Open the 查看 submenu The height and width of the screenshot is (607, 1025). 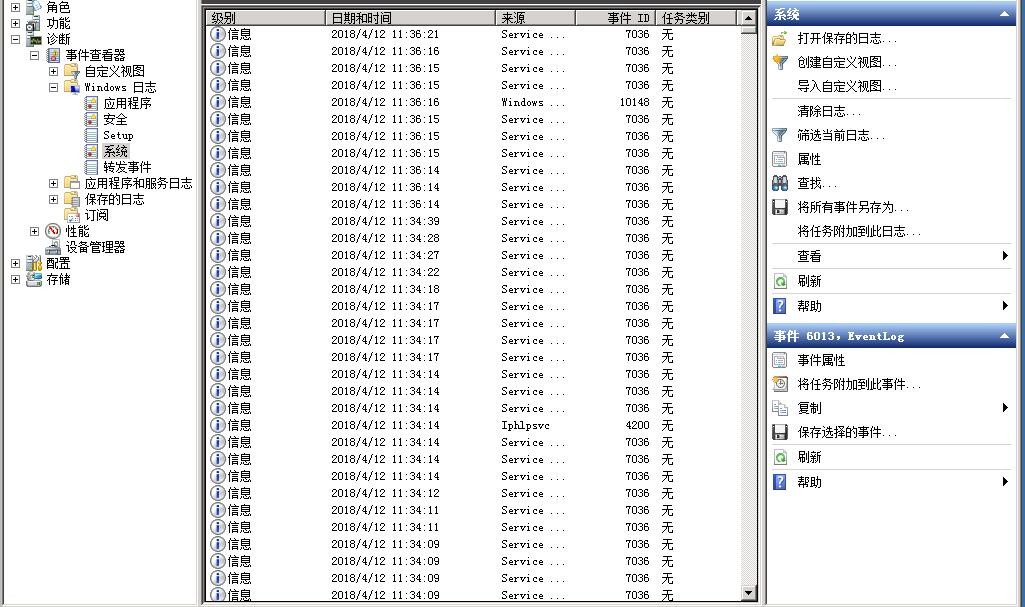[x=1005, y=256]
